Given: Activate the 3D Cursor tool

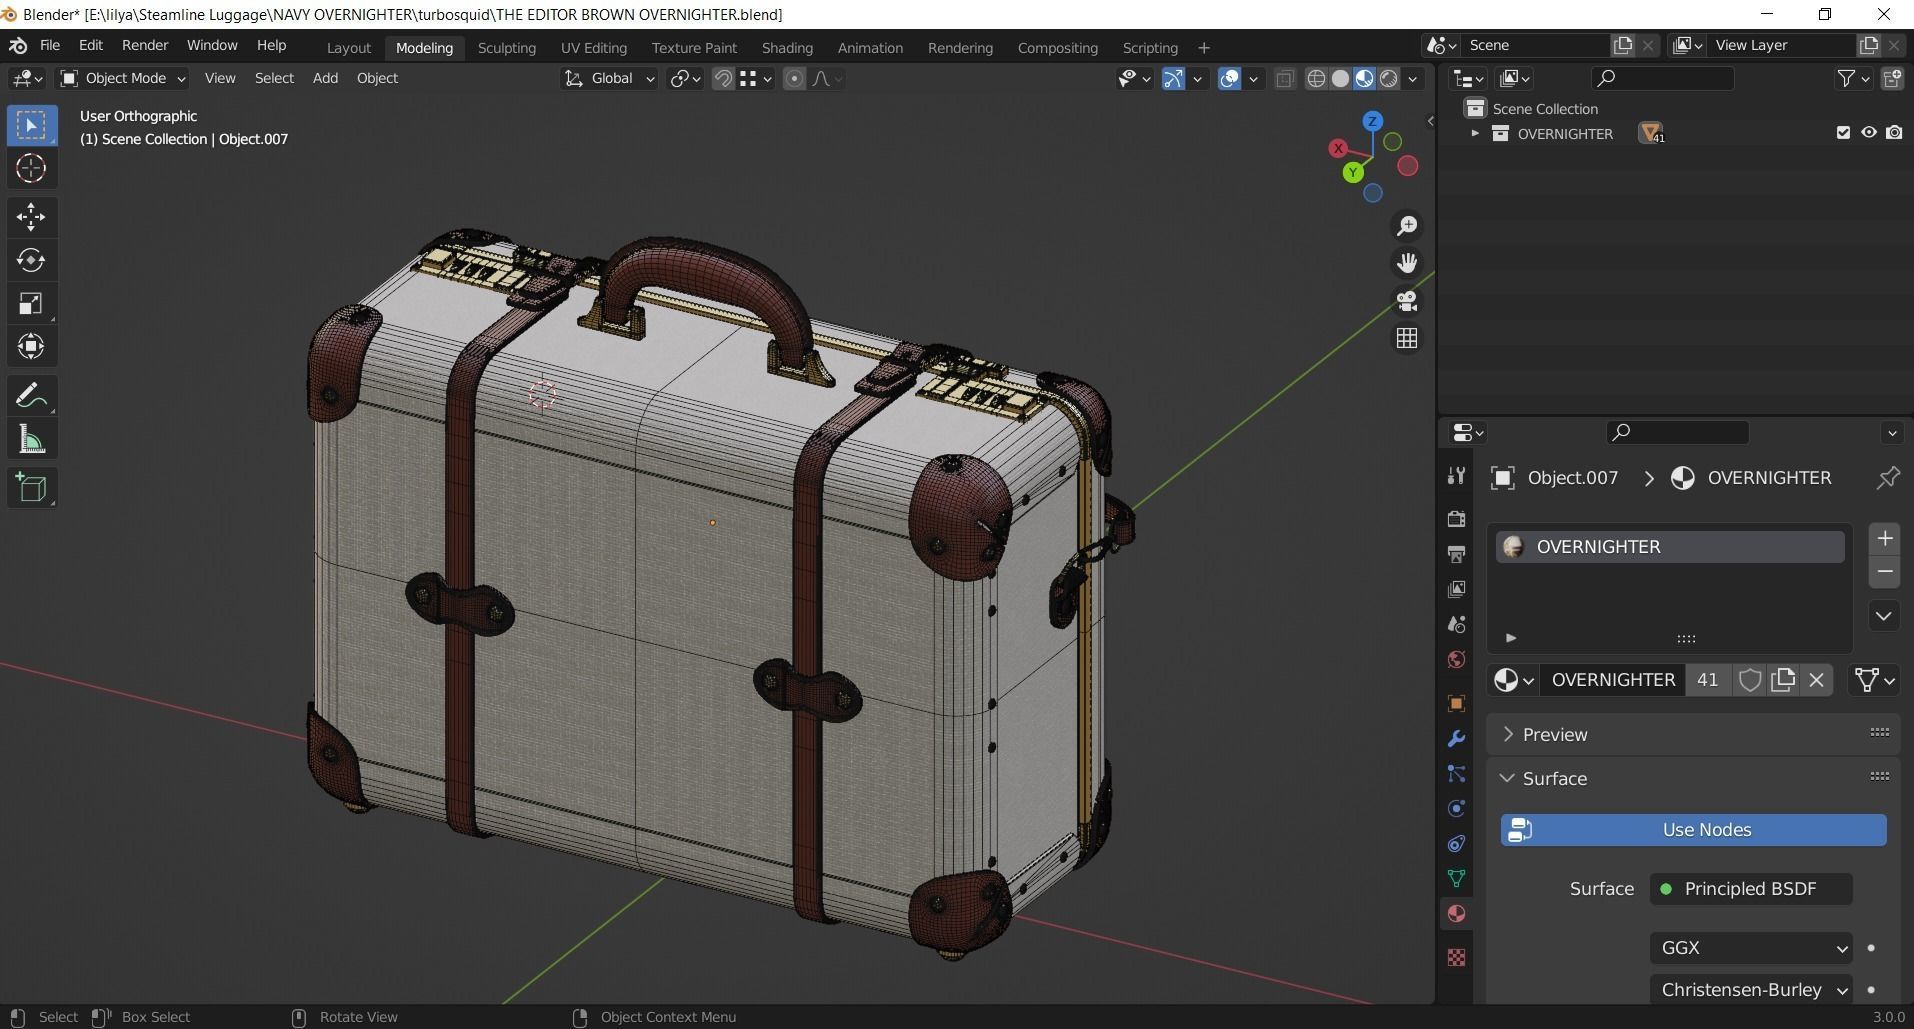Looking at the screenshot, I should pyautogui.click(x=31, y=168).
